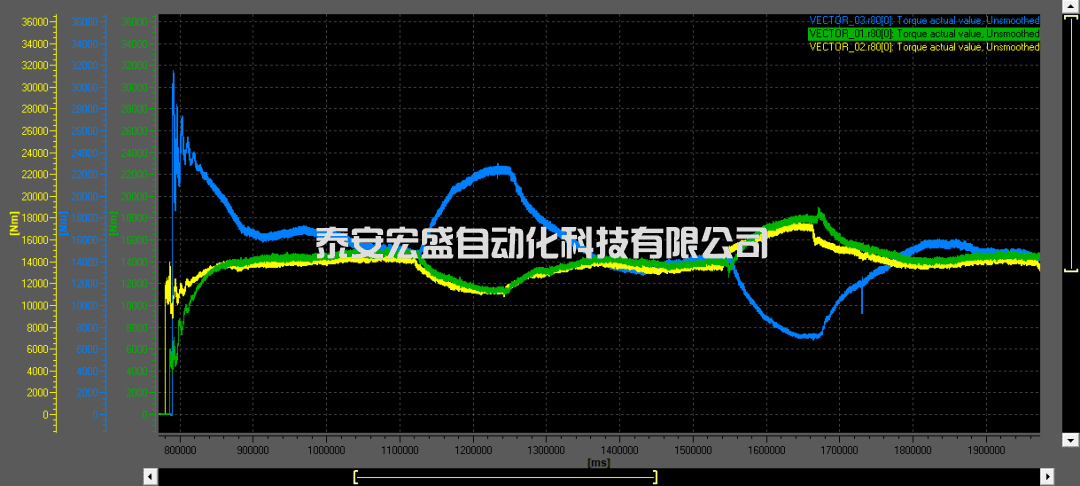This screenshot has height=486, width=1080.
Task: Click the 1900000 tick on time axis
Action: click(985, 451)
